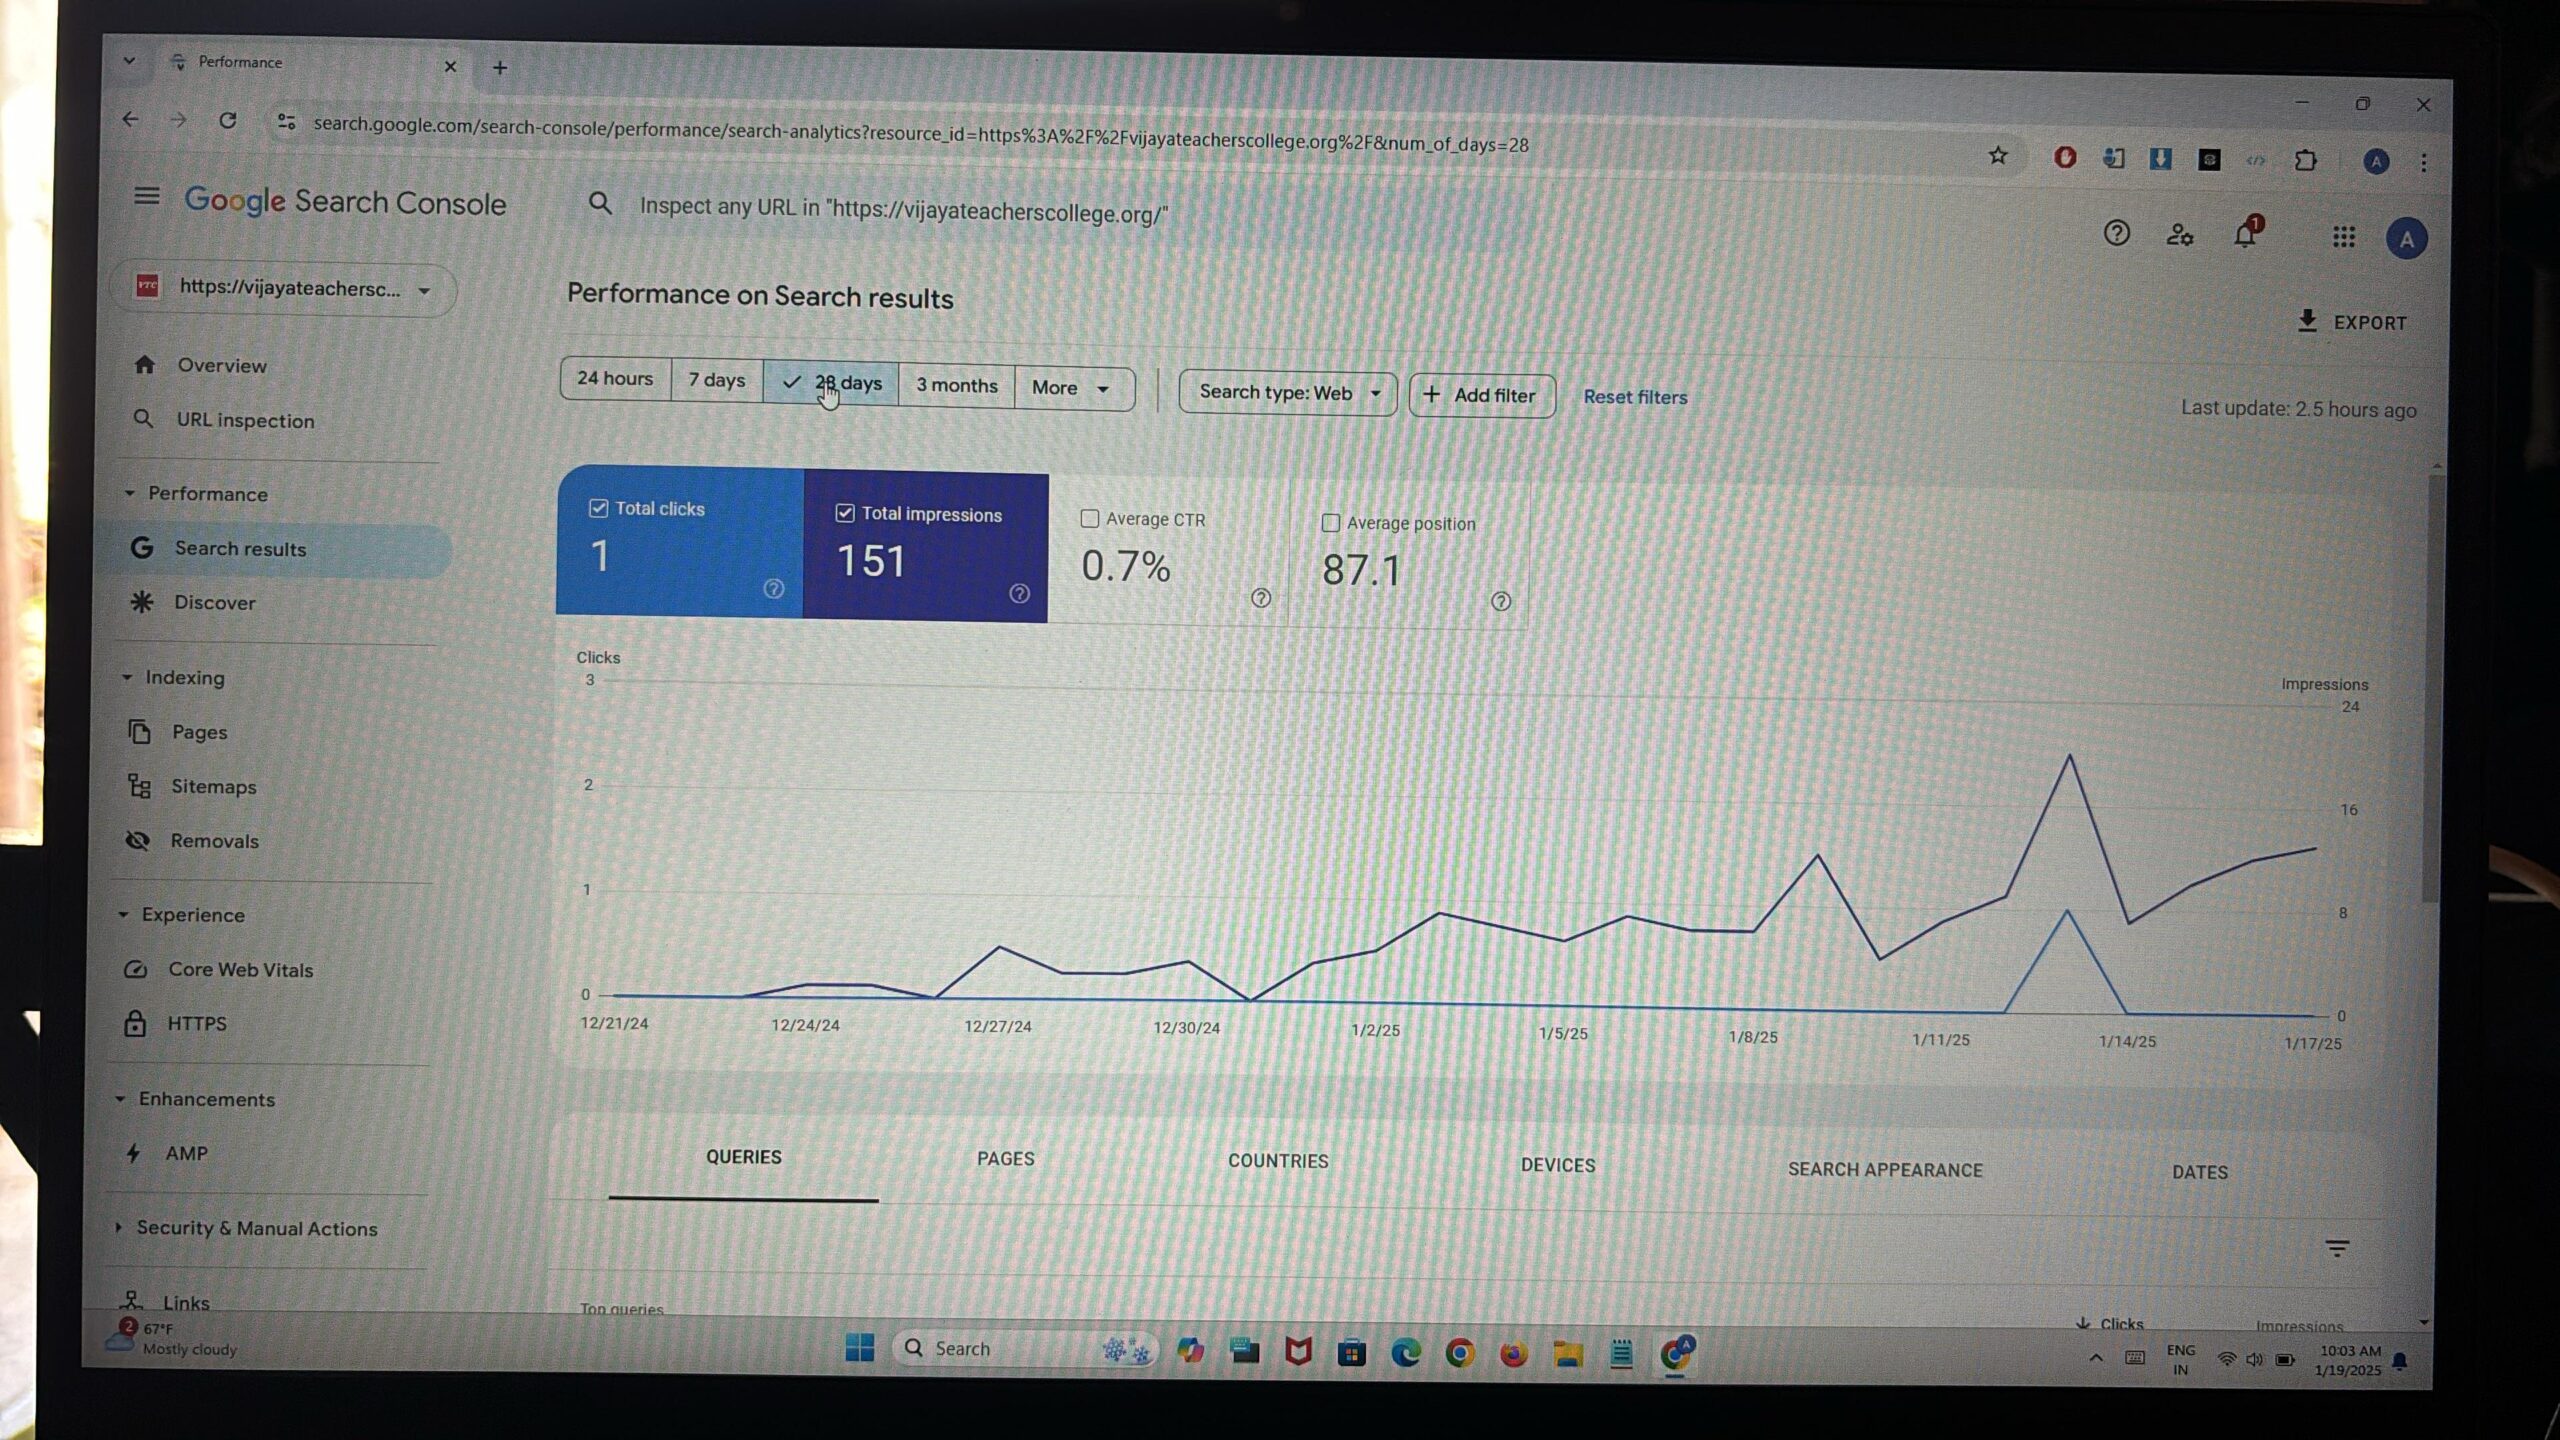Collapse the Indexing sidebar section
Screen dimensions: 2560x1440
[x=127, y=677]
